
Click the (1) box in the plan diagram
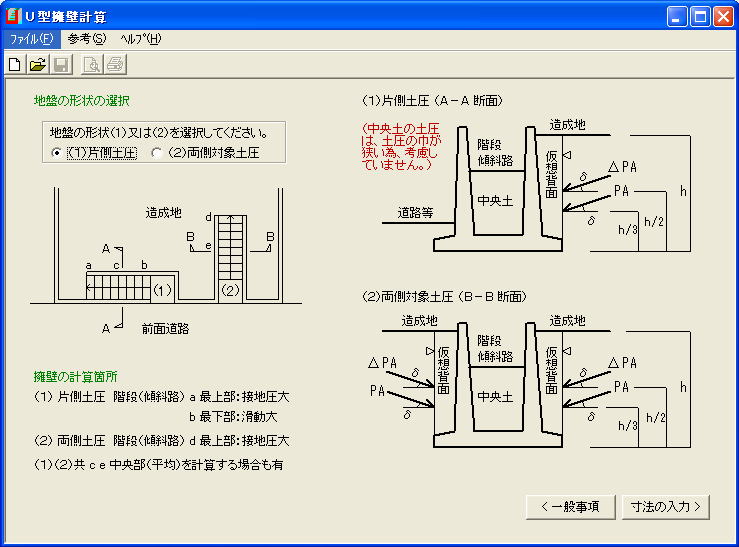(164, 291)
